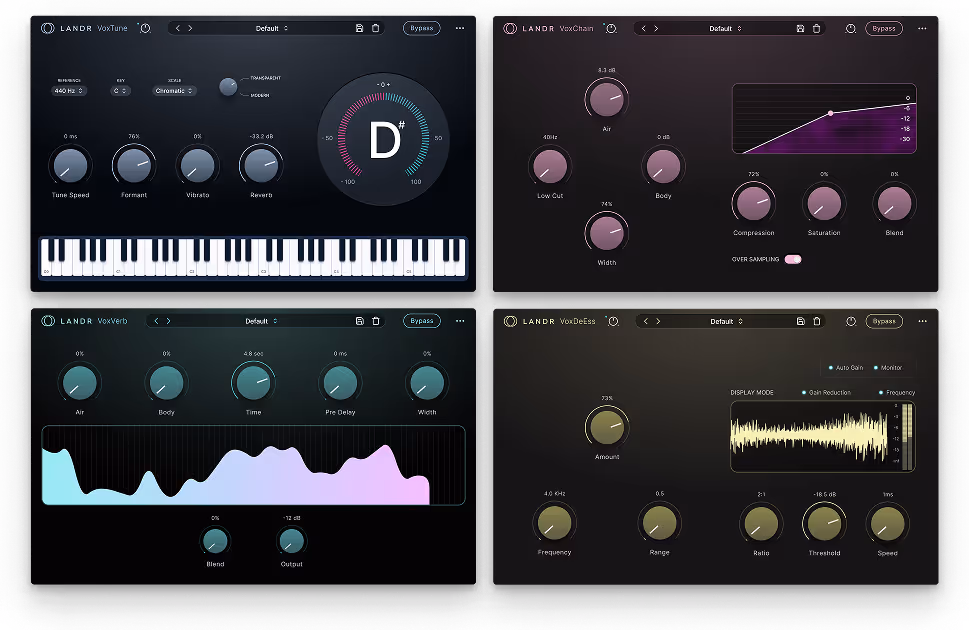This screenshot has height=630, width=969.
Task: Select Frequency display mode in VoxDeEss
Action: point(897,393)
